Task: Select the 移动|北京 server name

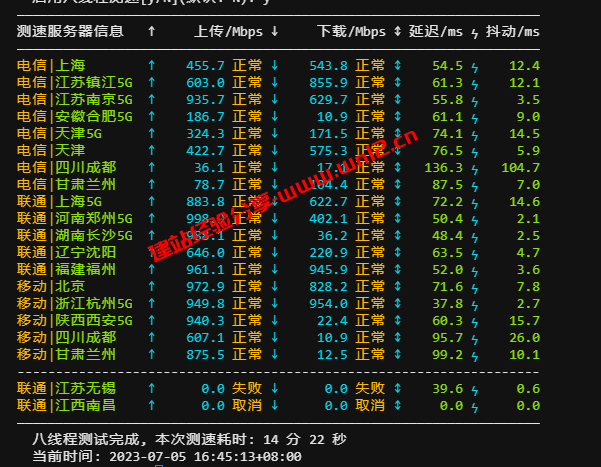Action: [51, 286]
